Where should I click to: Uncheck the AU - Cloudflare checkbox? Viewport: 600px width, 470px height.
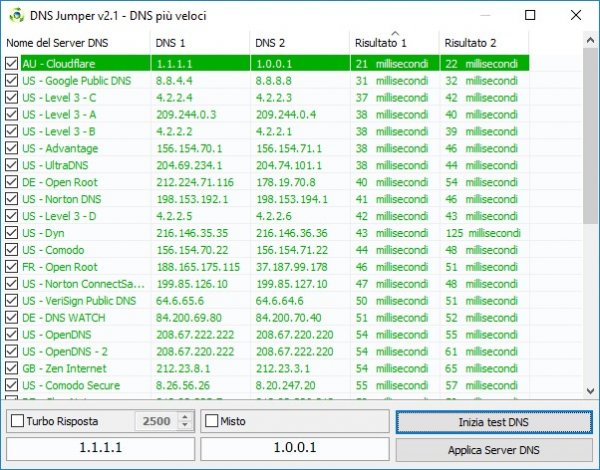11,64
